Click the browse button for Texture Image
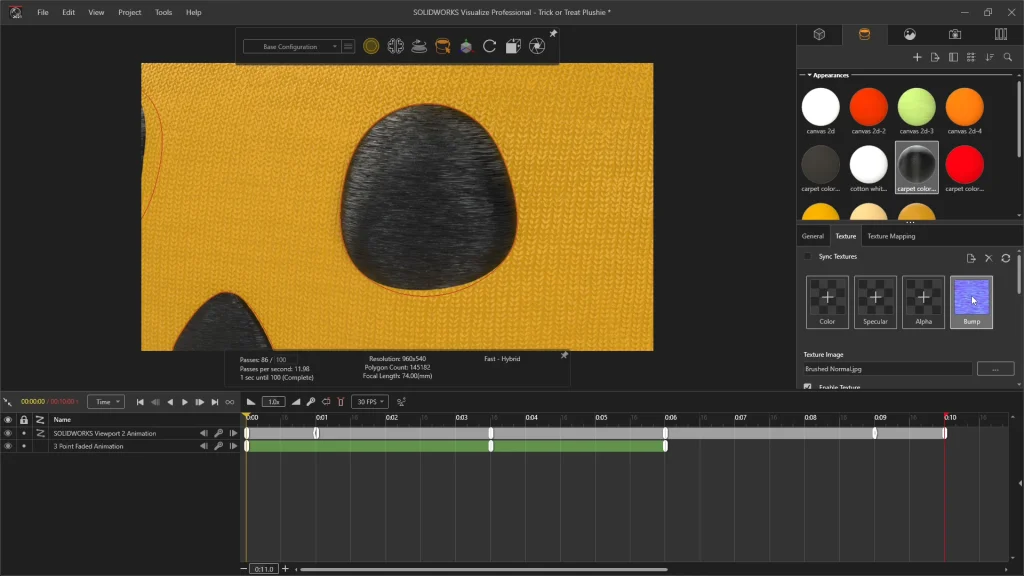 coord(995,369)
